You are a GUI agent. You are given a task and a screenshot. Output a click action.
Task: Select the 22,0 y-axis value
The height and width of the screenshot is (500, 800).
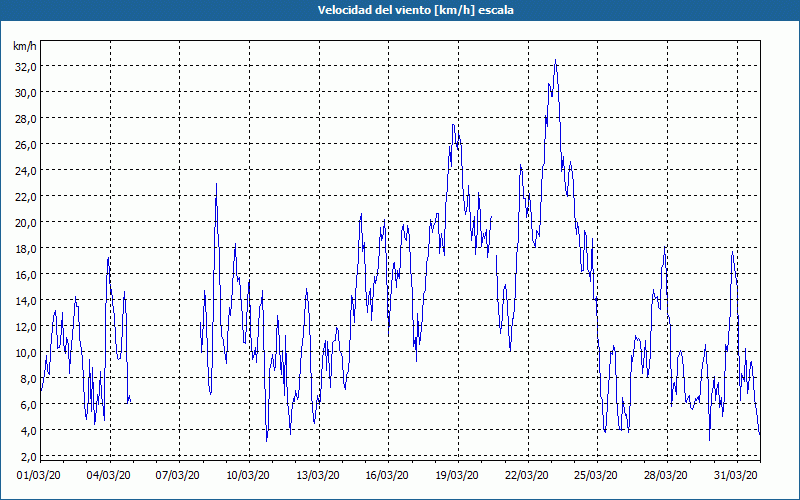(25, 197)
